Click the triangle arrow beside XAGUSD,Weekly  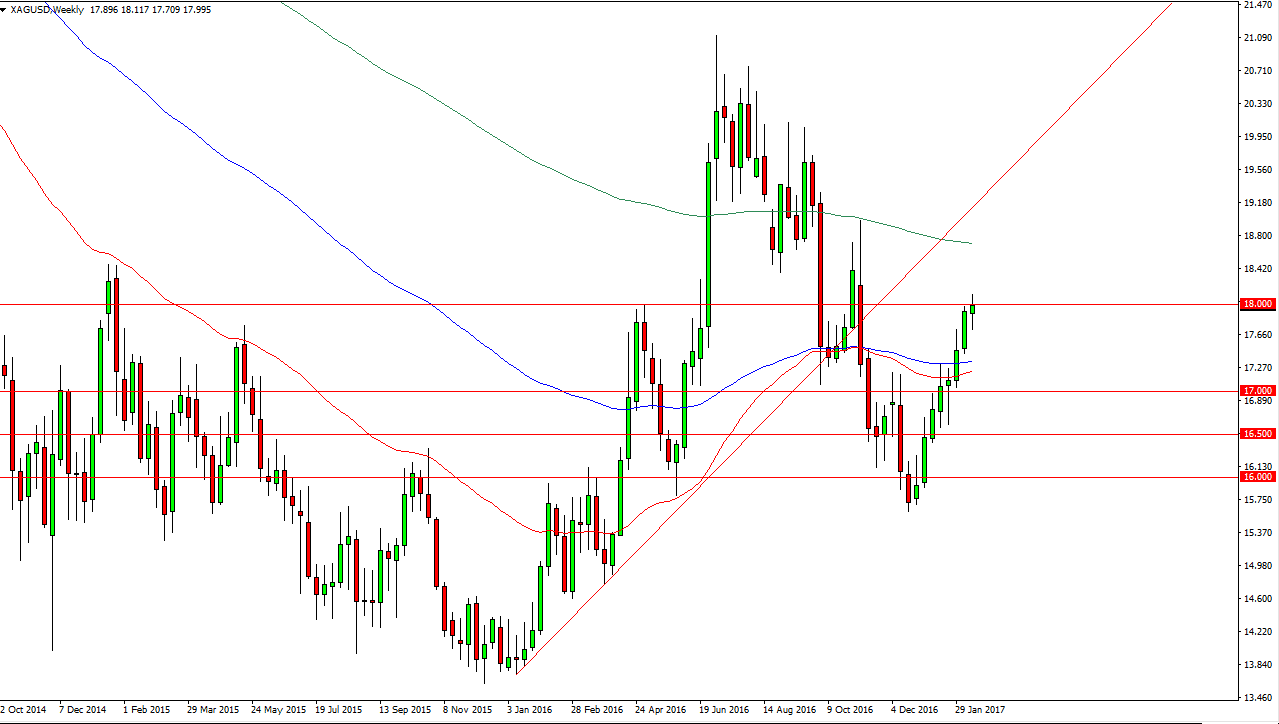(x=5, y=8)
